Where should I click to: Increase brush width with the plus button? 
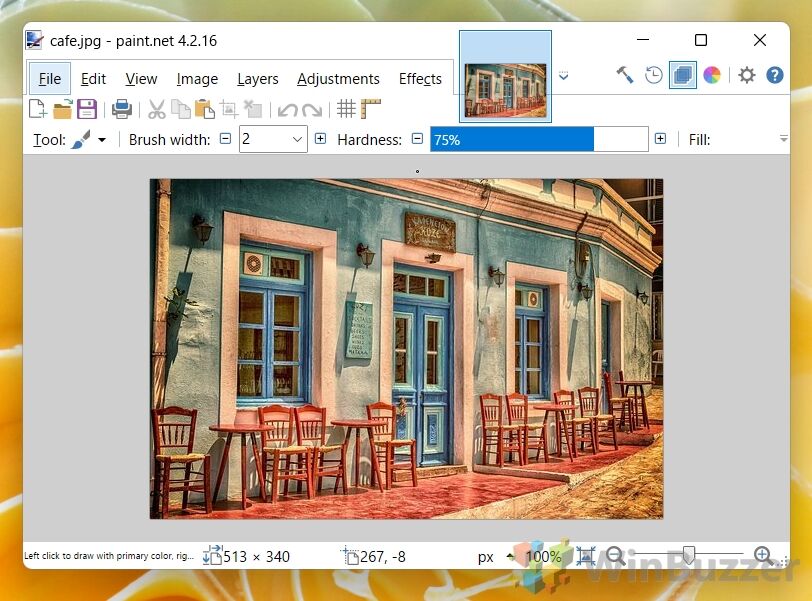321,139
